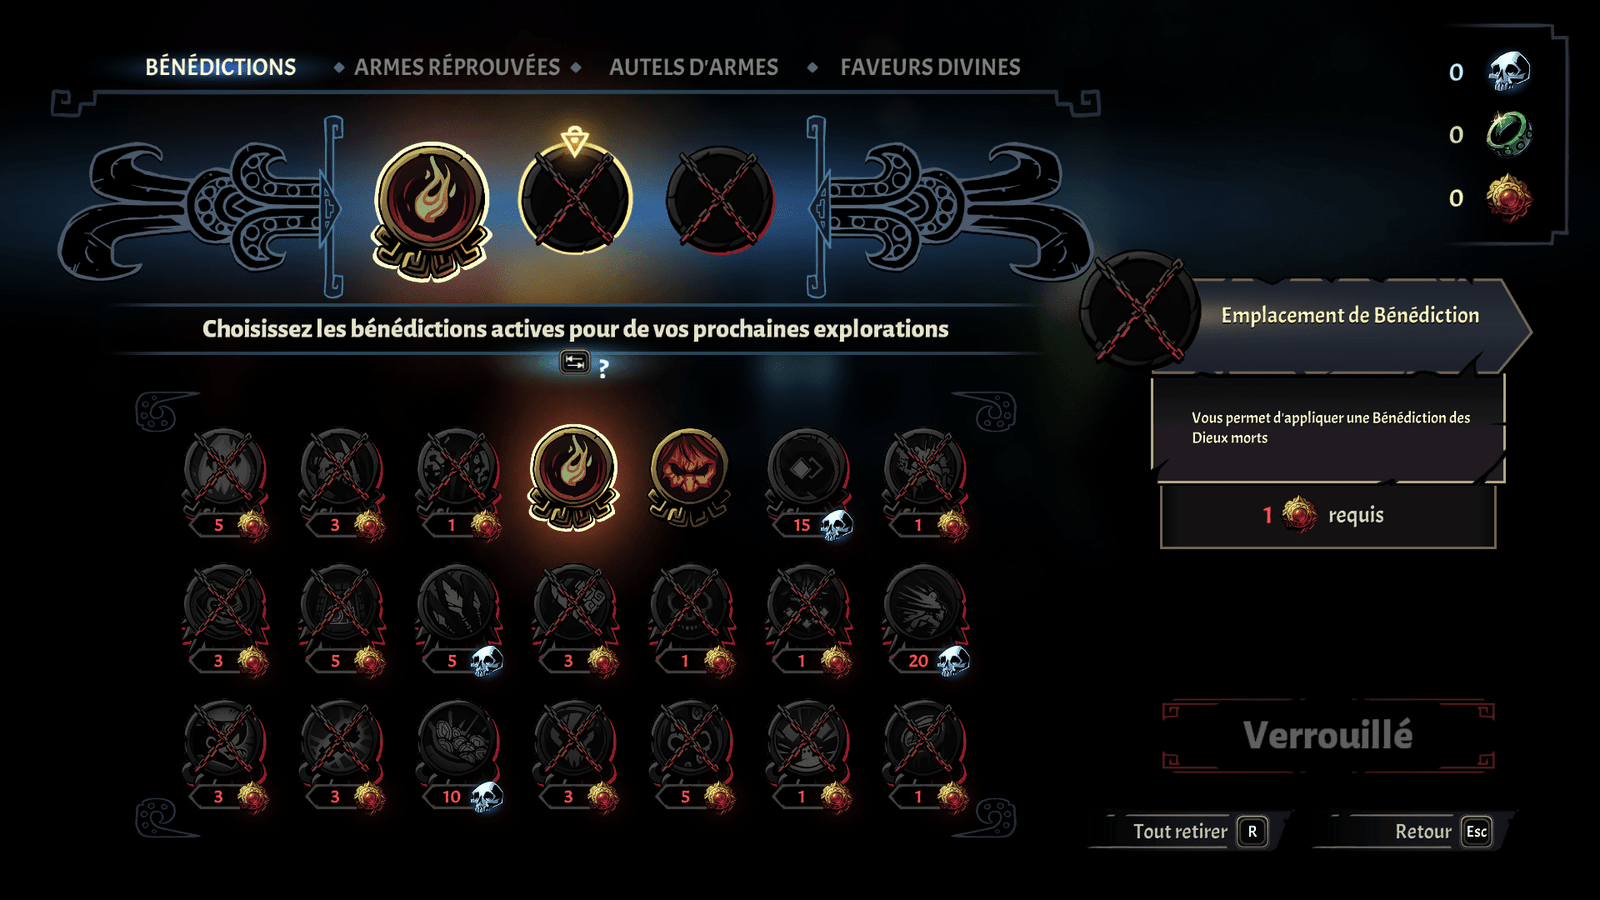Click the Verrouillé locked button
The width and height of the screenshot is (1600, 900).
pyautogui.click(x=1328, y=735)
